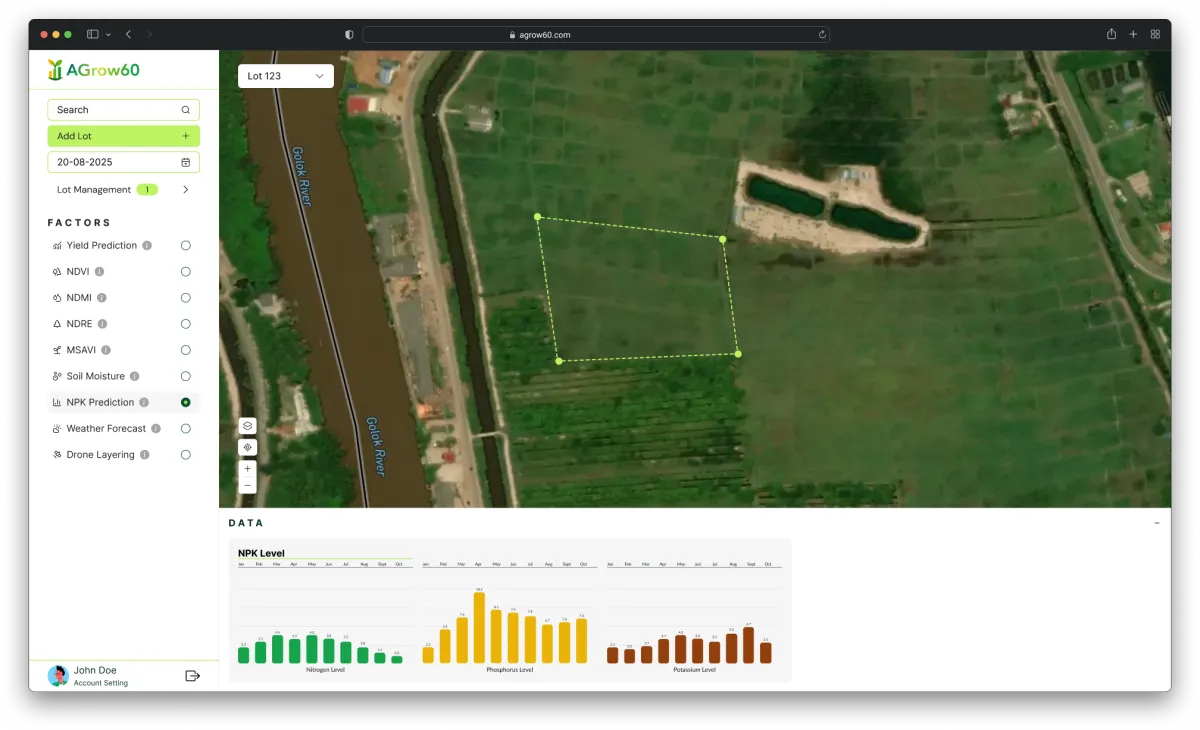The width and height of the screenshot is (1200, 730).
Task: Click the NDVI info icon
Action: [99, 272]
